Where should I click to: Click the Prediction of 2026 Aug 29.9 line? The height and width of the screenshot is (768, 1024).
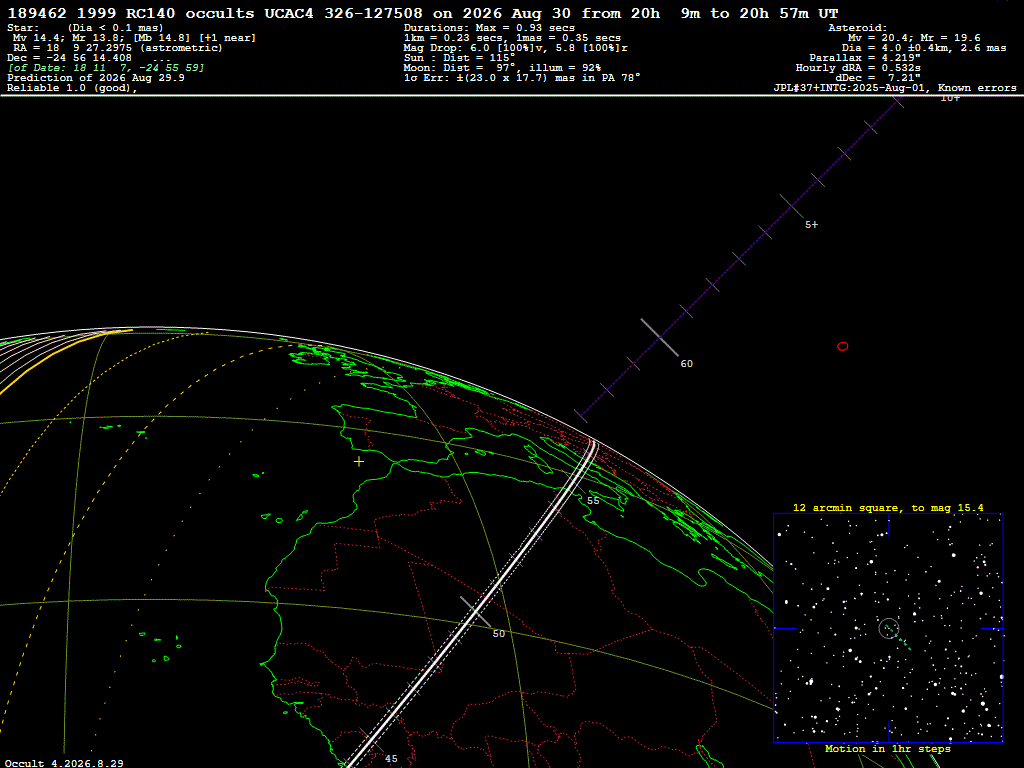[x=96, y=78]
